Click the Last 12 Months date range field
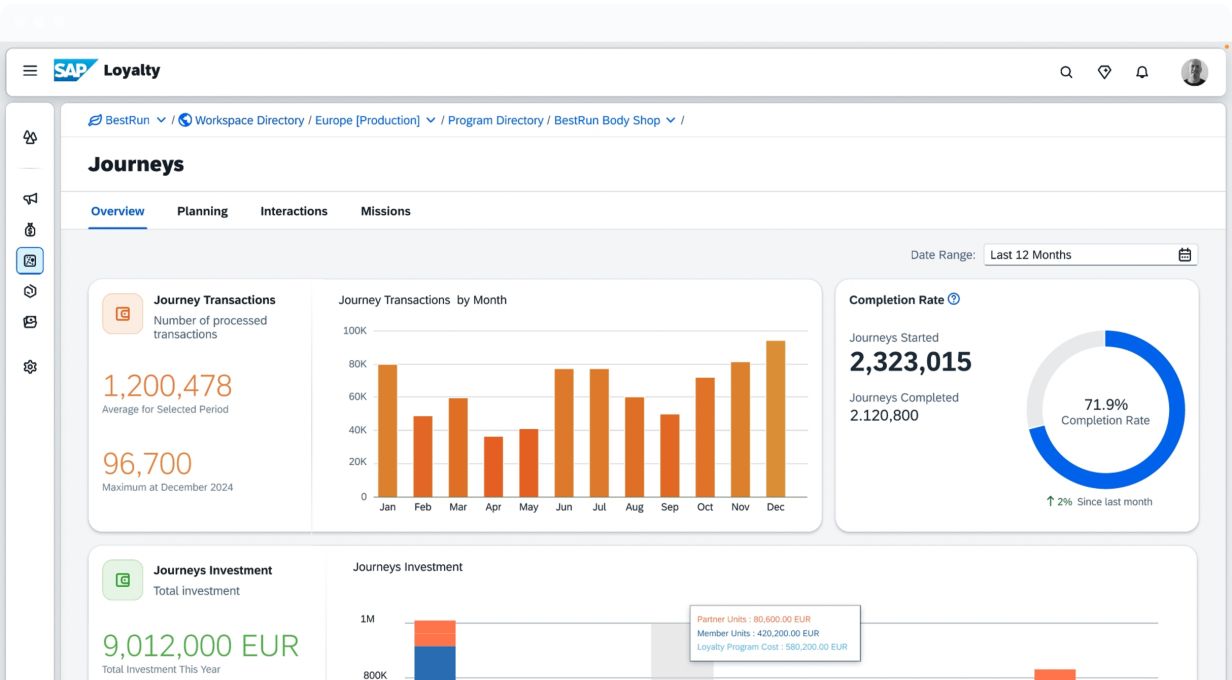Image resolution: width=1232 pixels, height=680 pixels. pyautogui.click(x=1078, y=255)
